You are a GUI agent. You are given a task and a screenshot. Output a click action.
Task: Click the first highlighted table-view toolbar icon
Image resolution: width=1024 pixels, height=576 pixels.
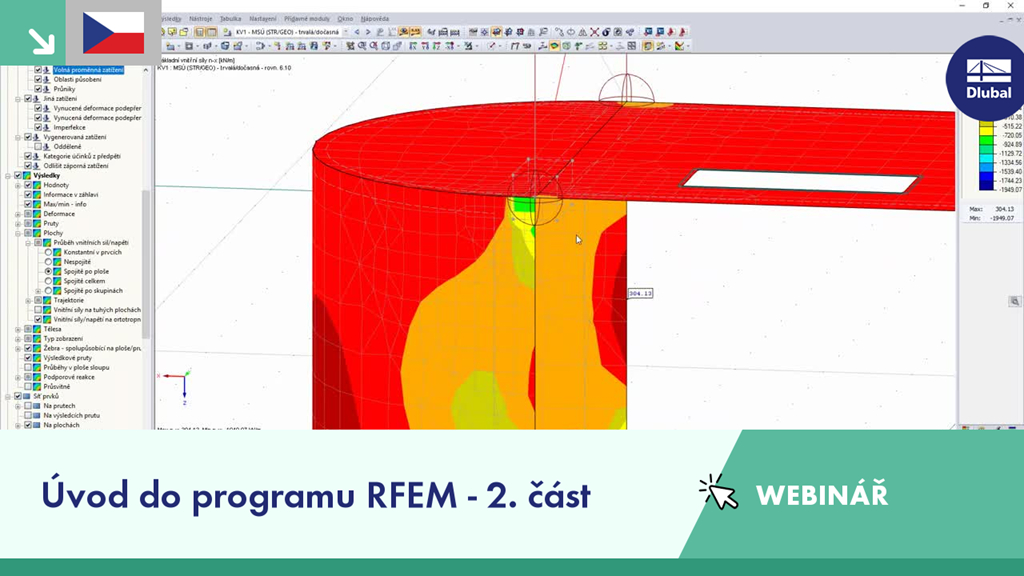click(x=200, y=32)
